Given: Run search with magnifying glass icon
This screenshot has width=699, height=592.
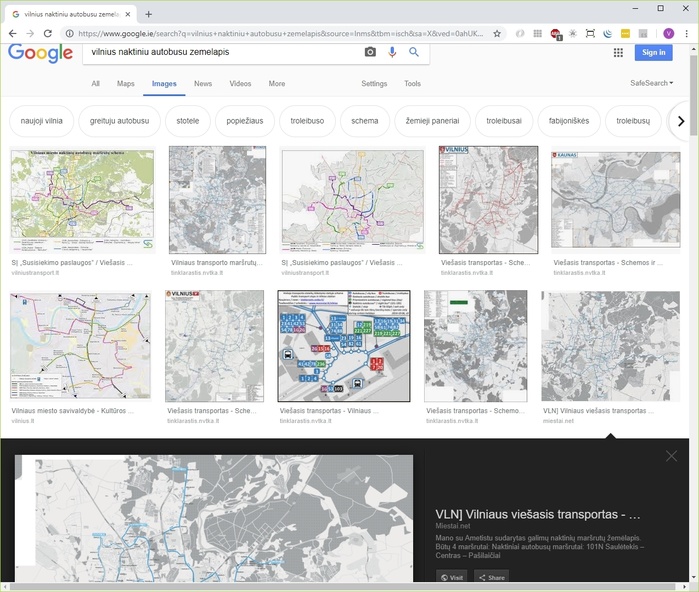Looking at the screenshot, I should 414,52.
